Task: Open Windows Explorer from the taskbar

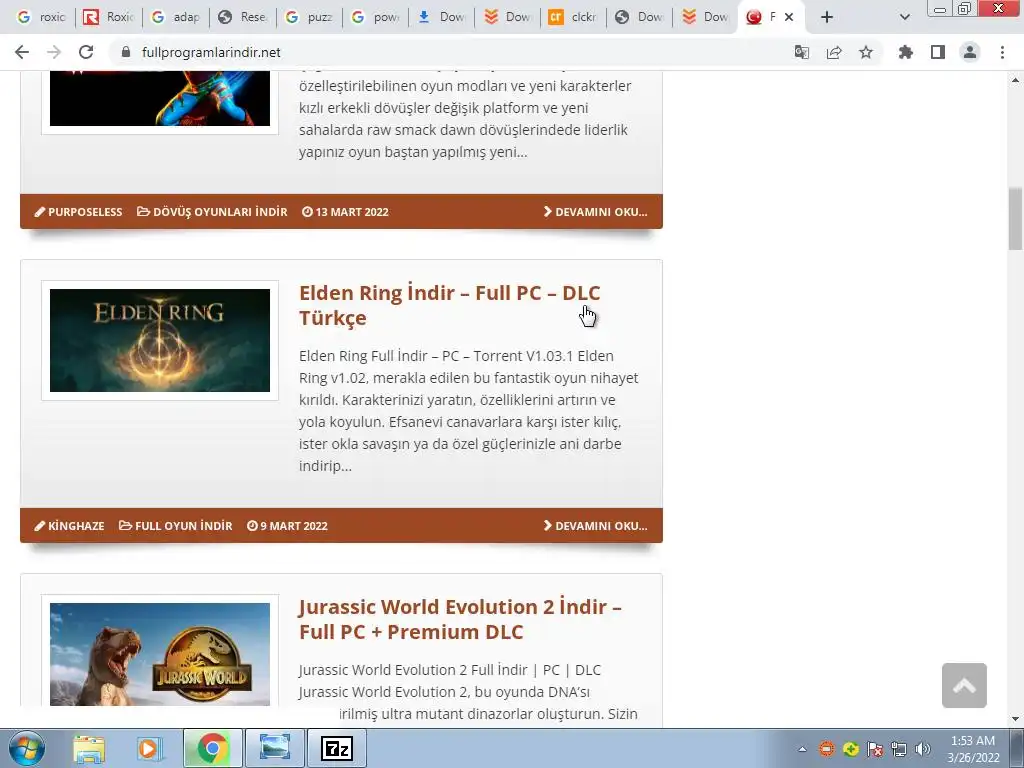Action: [88, 748]
